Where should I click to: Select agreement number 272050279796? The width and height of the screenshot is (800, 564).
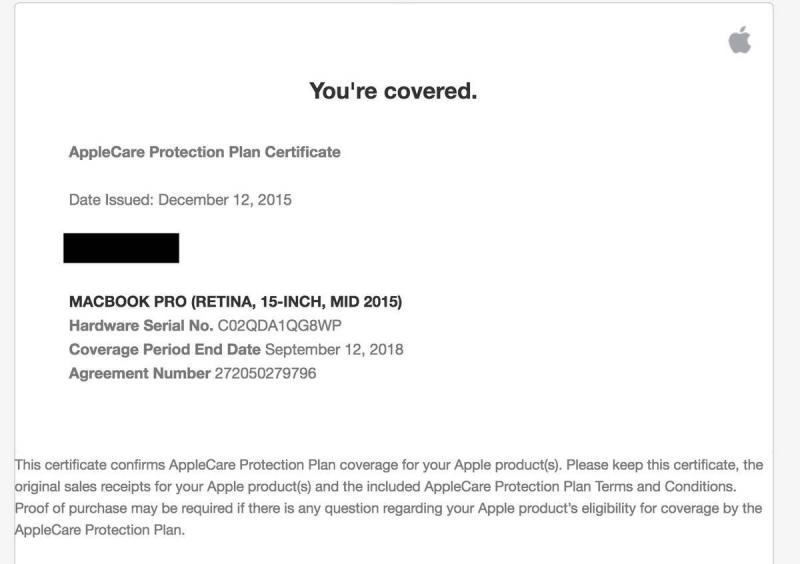pos(265,374)
